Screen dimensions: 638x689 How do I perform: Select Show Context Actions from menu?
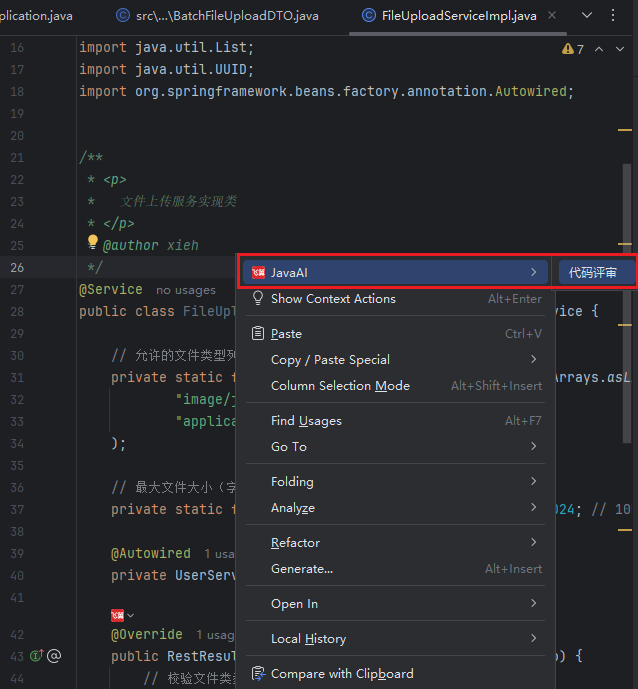tap(333, 299)
